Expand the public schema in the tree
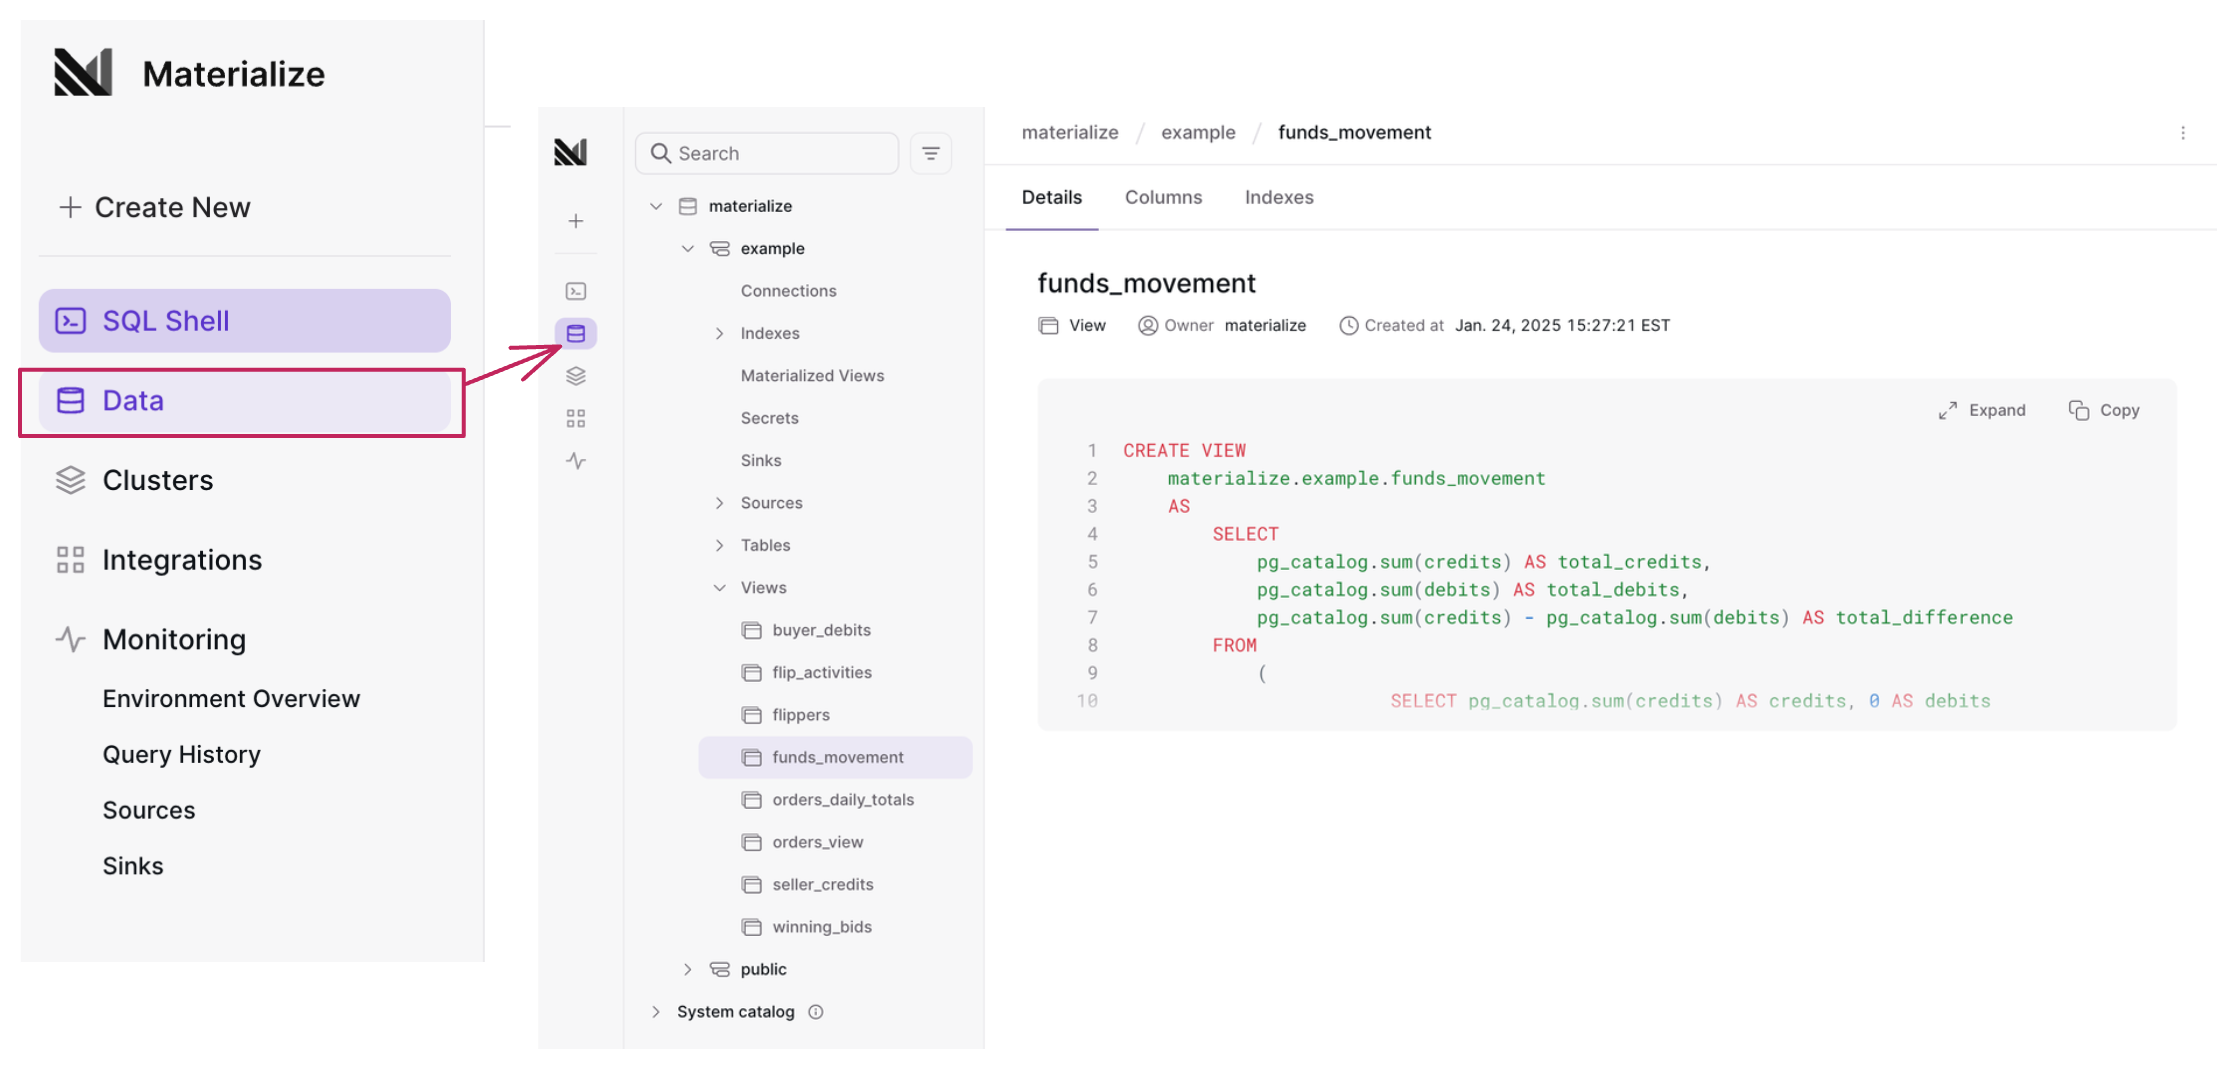The image size is (2236, 1069). point(687,969)
